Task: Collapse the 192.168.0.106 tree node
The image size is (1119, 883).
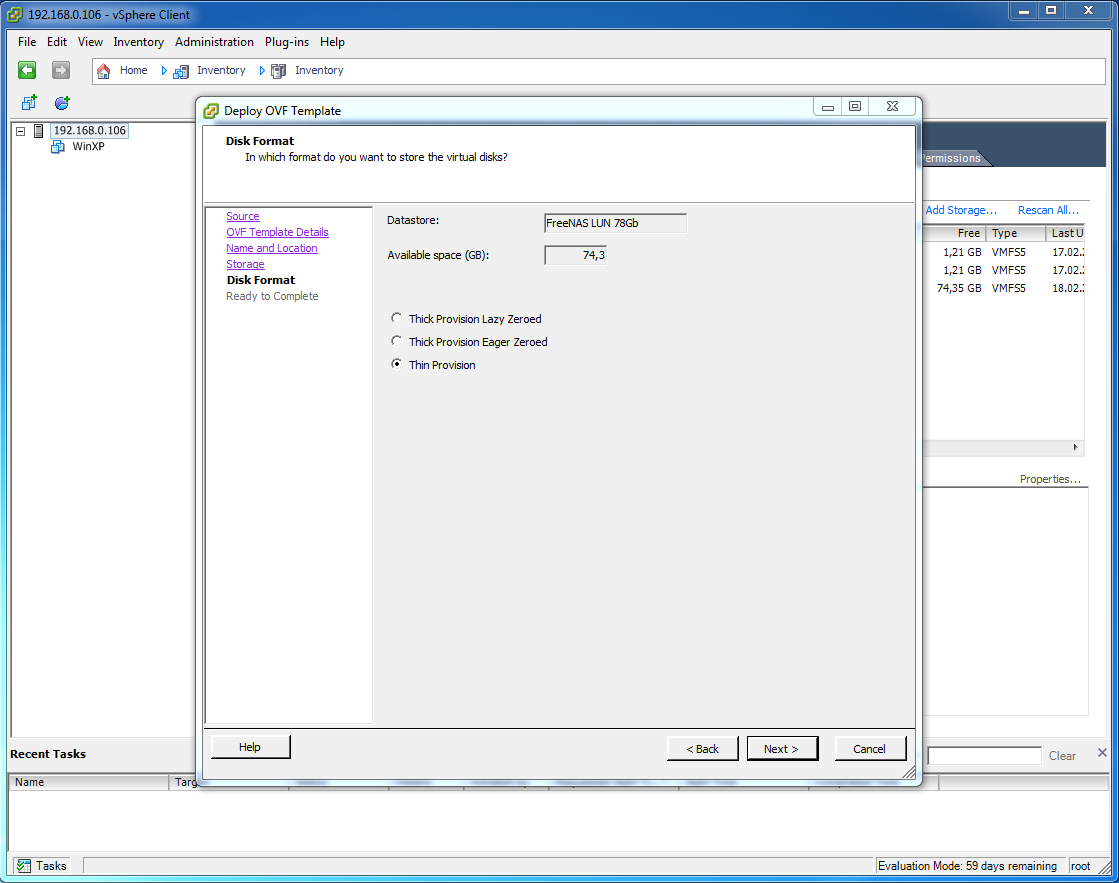Action: tap(21, 131)
